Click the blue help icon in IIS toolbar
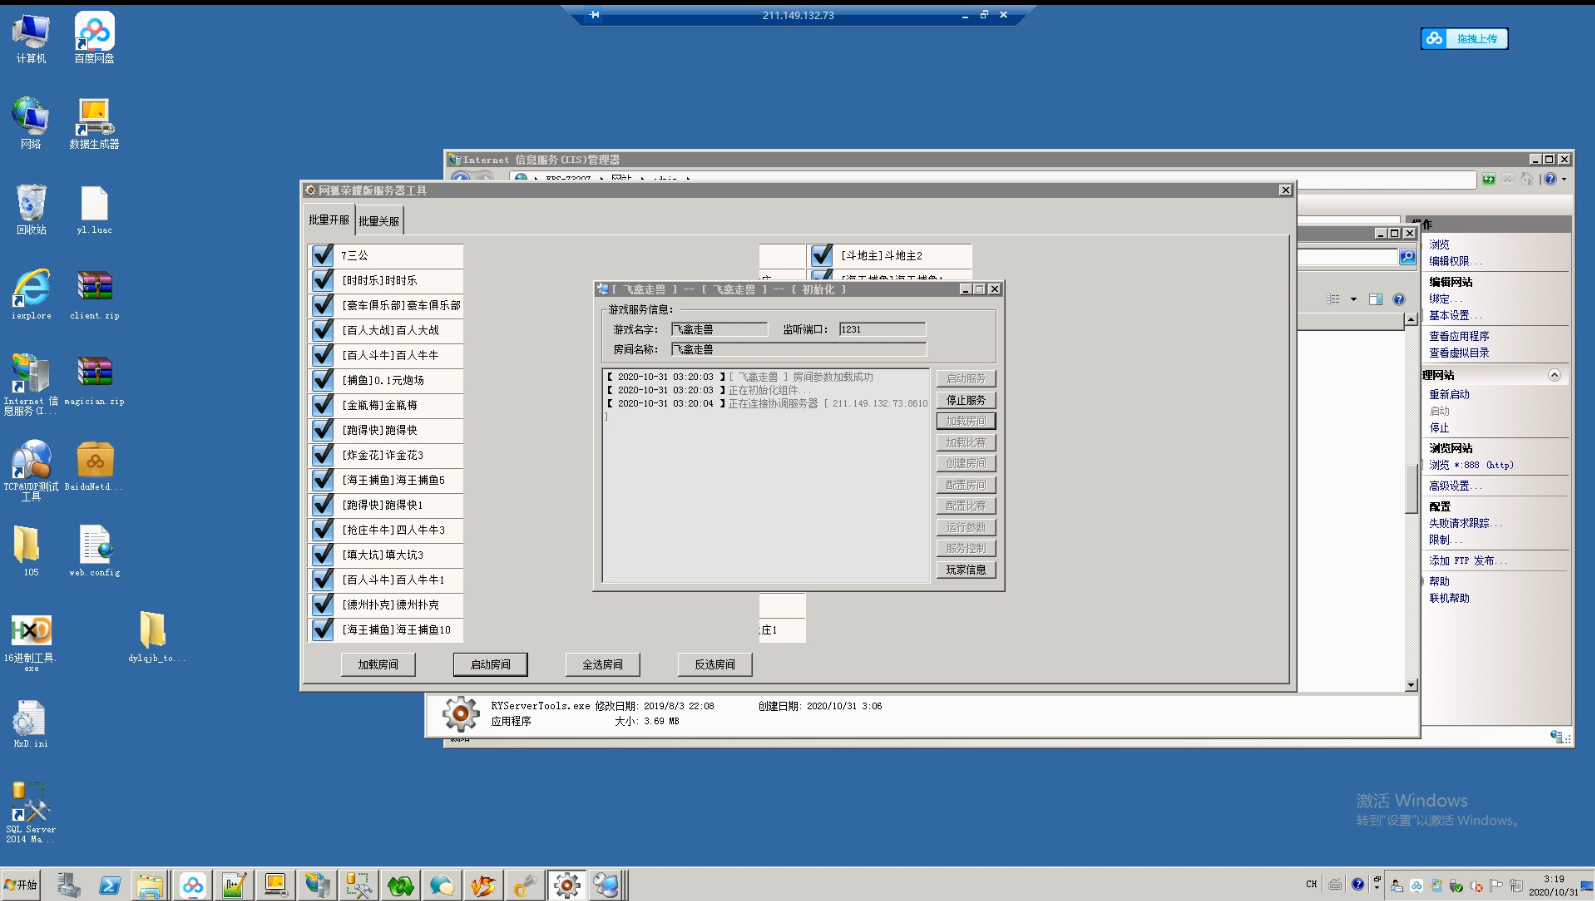Viewport: 1595px width, 901px height. [1549, 179]
